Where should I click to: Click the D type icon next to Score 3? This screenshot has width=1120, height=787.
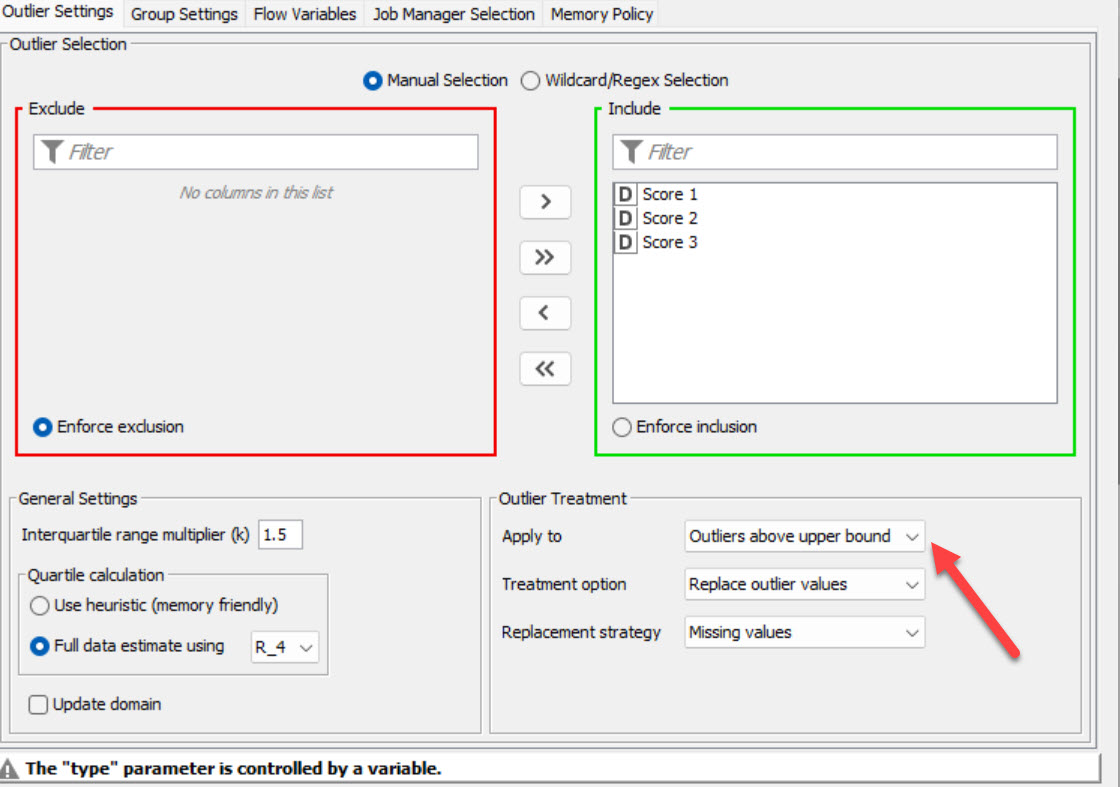click(625, 242)
